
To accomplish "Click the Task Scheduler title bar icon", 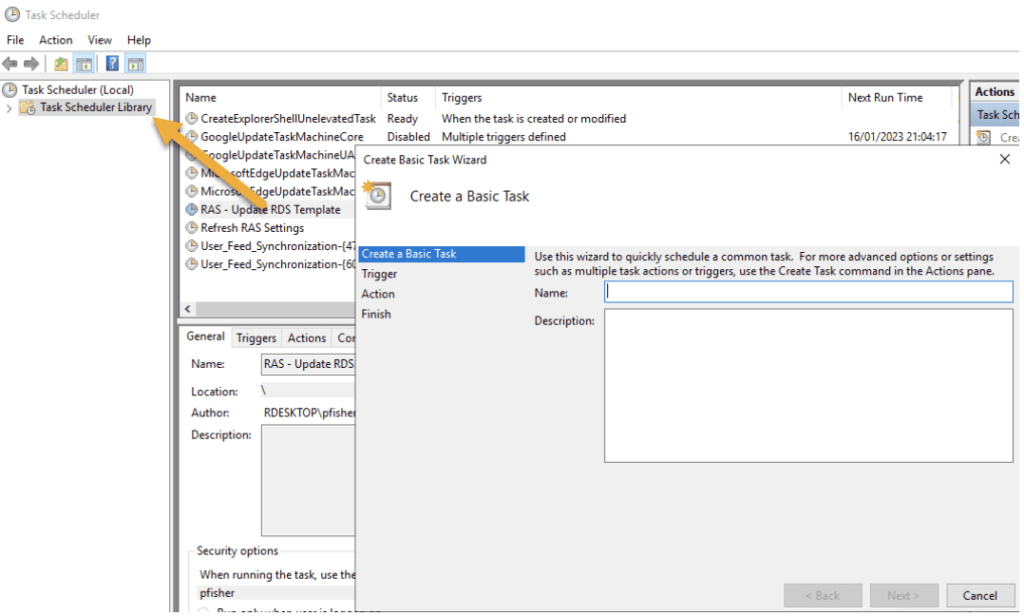I will click(12, 14).
